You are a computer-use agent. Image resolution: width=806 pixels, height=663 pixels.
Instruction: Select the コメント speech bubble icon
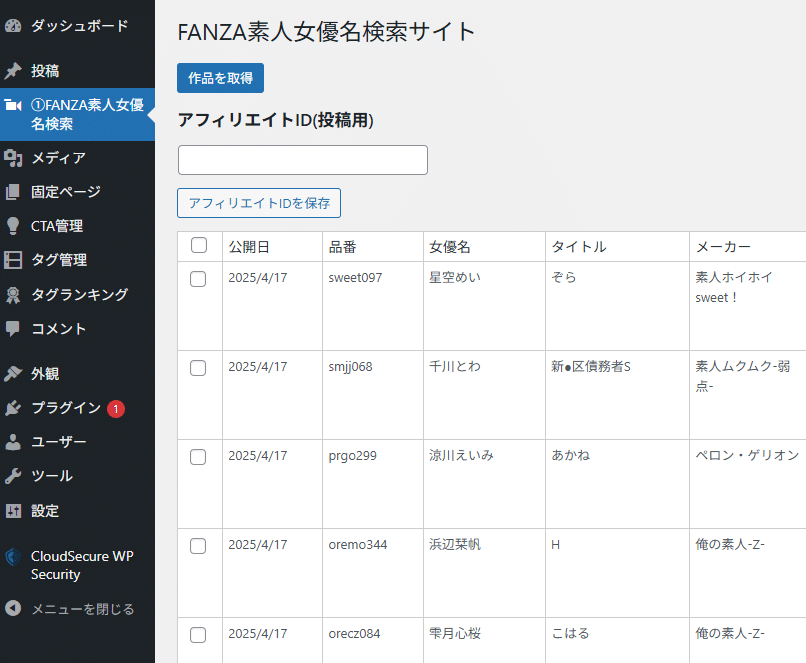pos(14,328)
